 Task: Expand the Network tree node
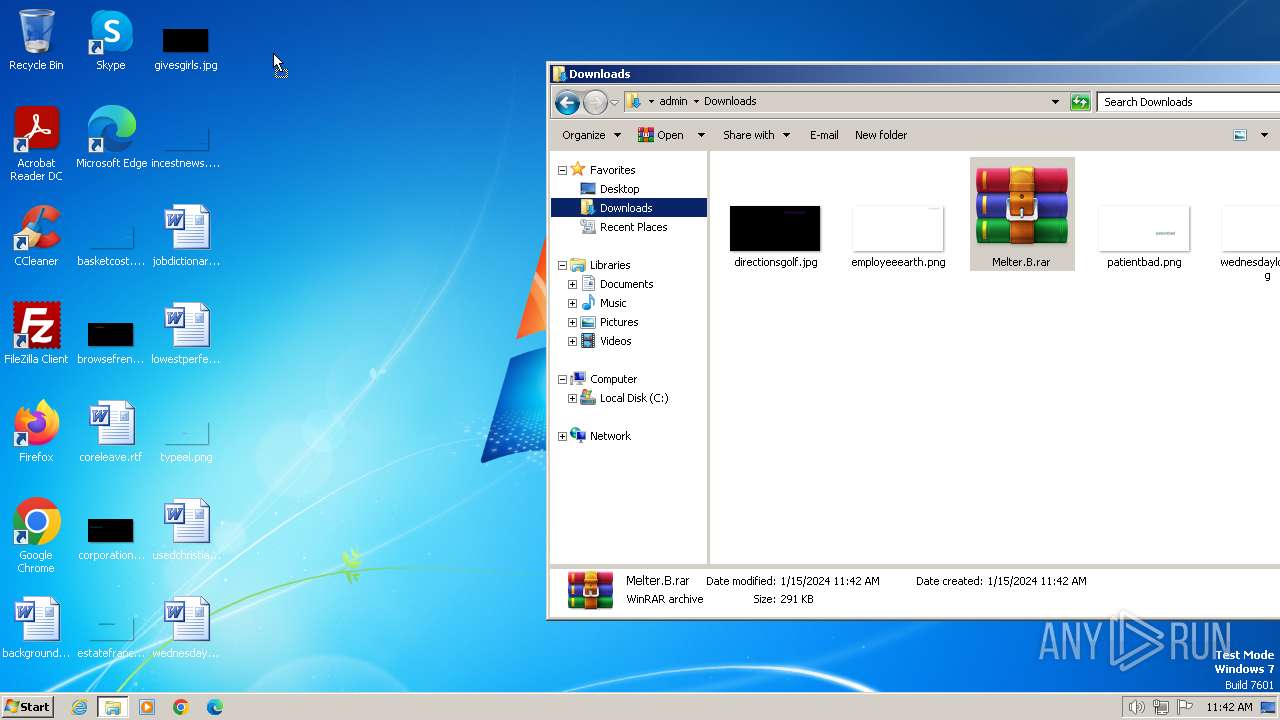[x=563, y=436]
